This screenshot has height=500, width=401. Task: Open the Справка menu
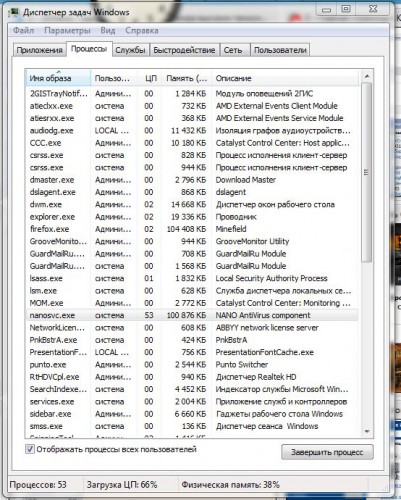click(142, 31)
